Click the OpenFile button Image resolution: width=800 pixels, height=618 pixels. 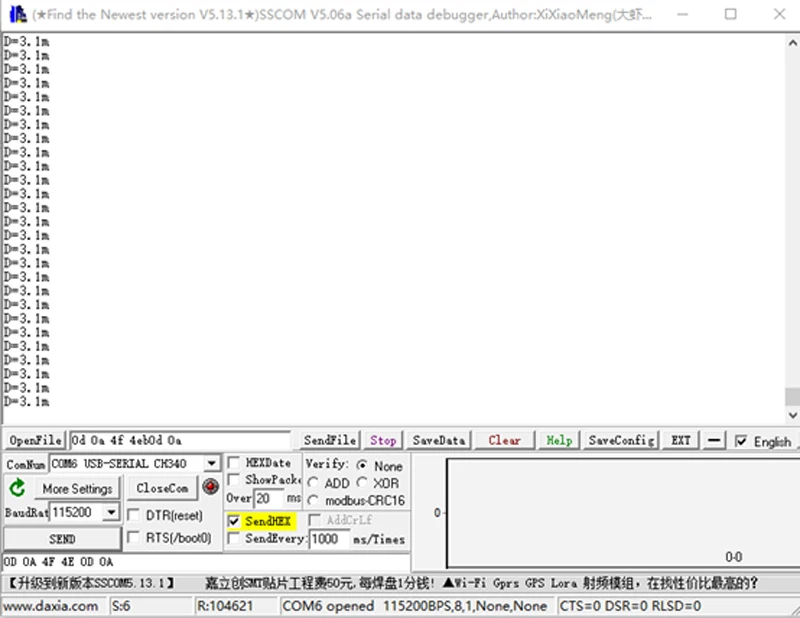35,440
